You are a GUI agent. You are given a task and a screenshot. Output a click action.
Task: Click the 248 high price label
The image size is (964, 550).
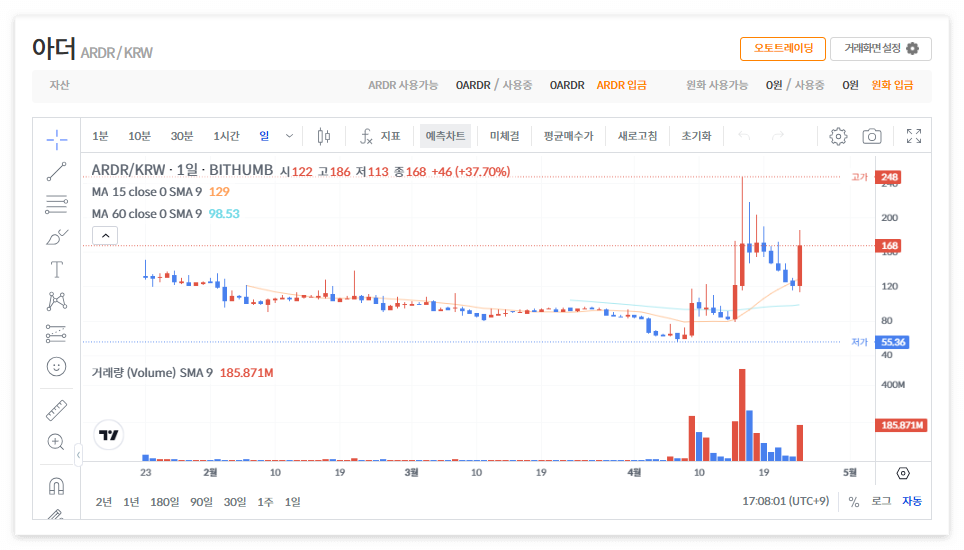[890, 177]
